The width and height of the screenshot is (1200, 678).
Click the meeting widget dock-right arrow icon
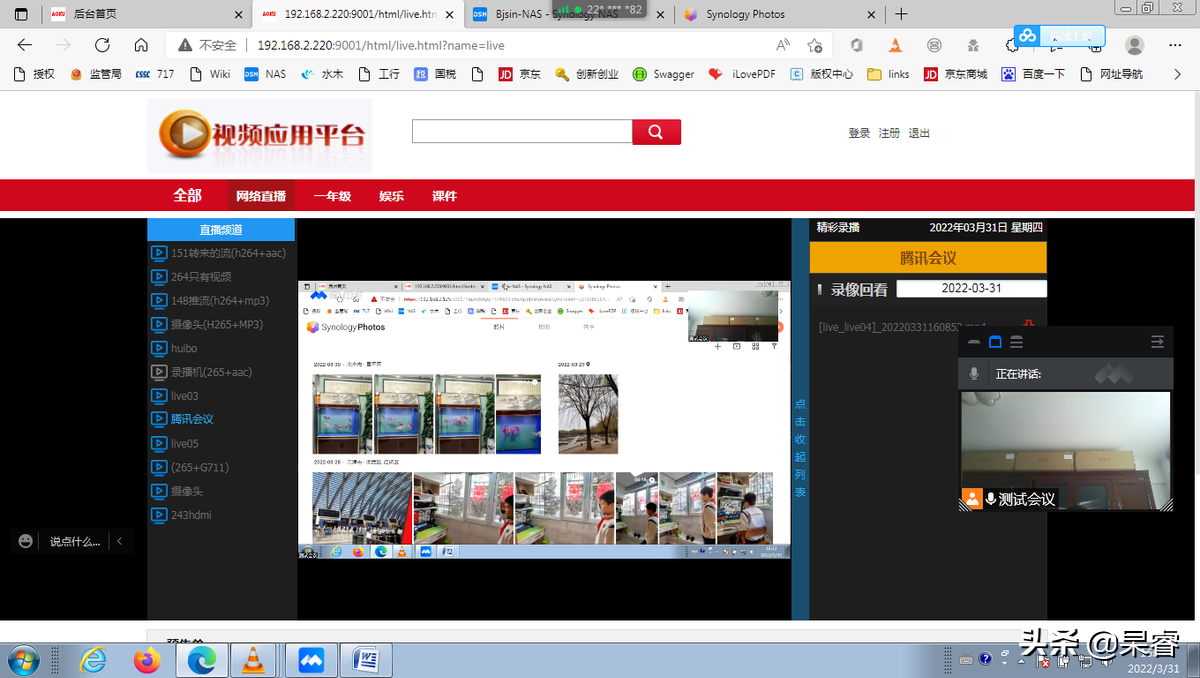pos(1157,342)
